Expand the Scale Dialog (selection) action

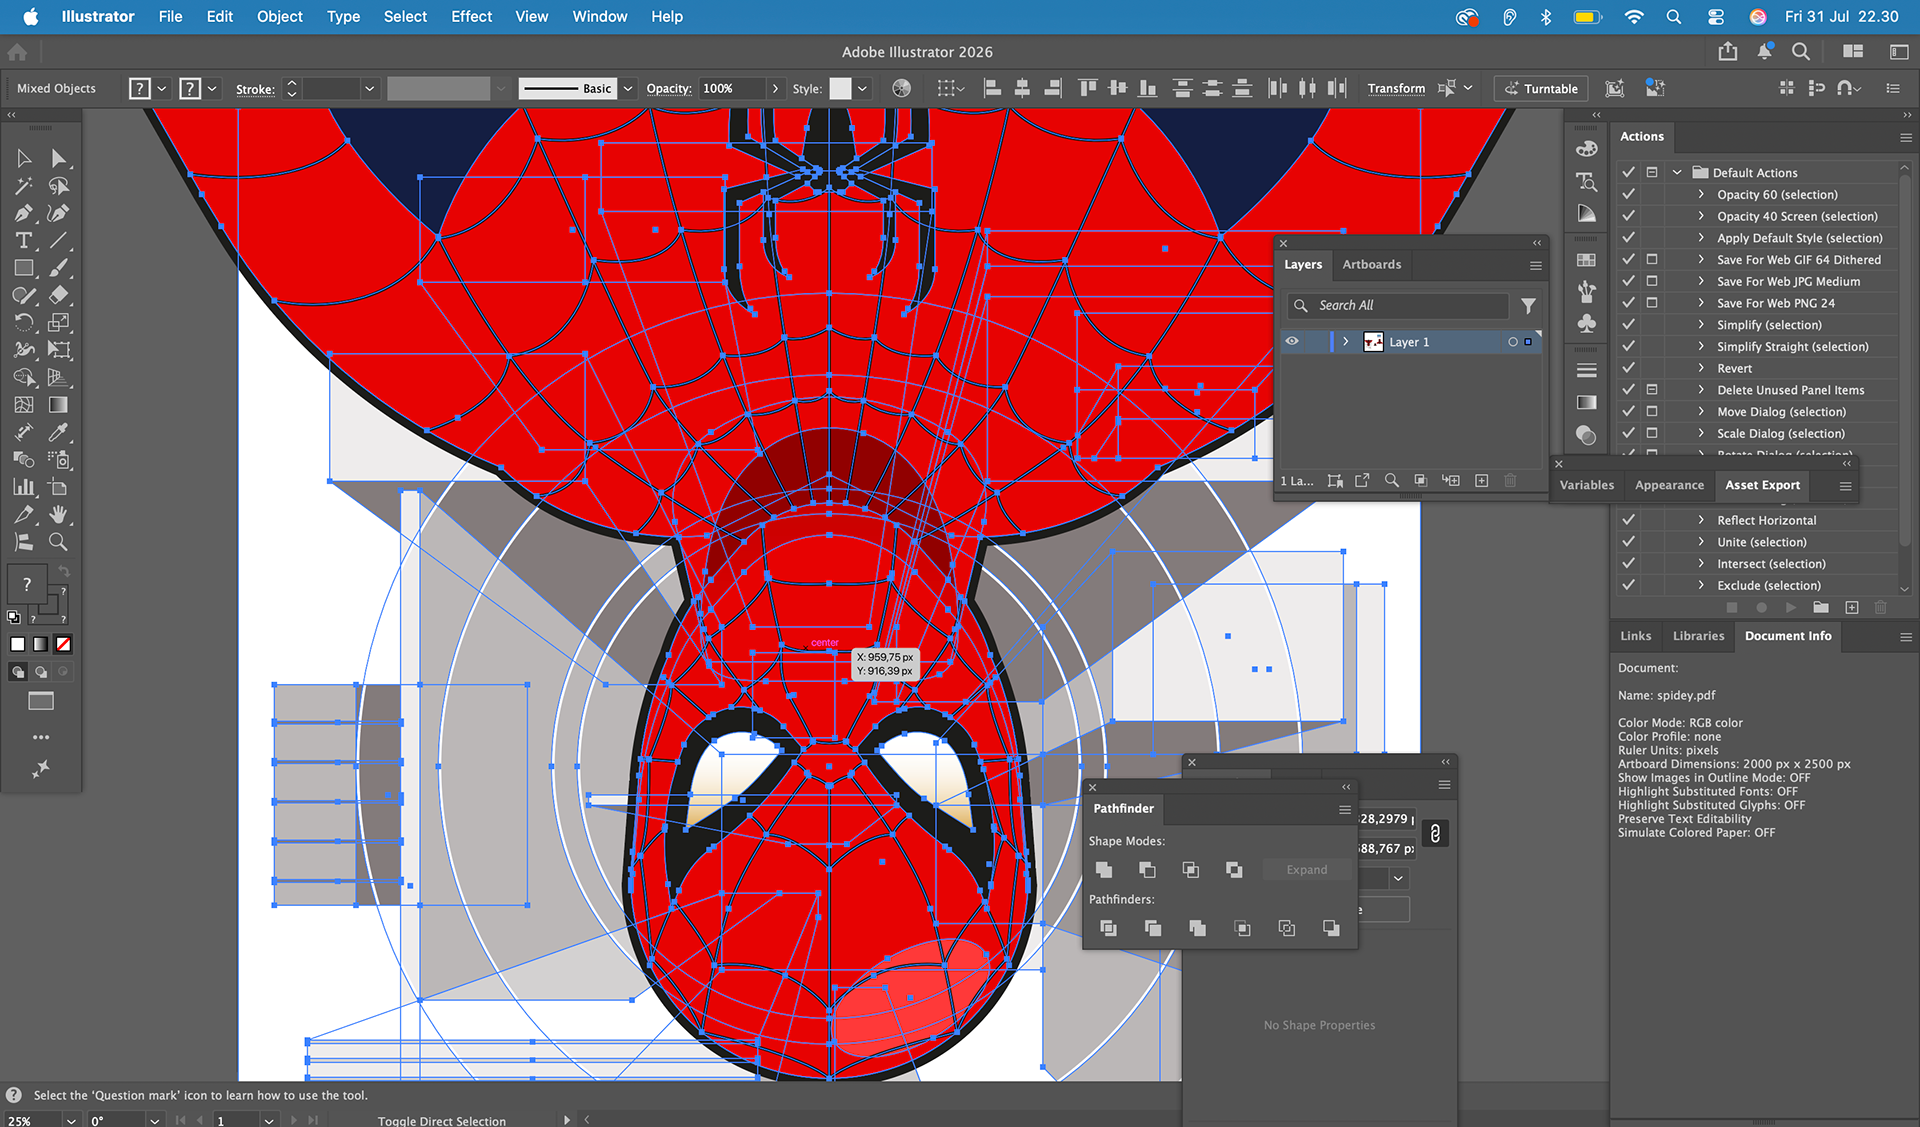pyautogui.click(x=1701, y=434)
